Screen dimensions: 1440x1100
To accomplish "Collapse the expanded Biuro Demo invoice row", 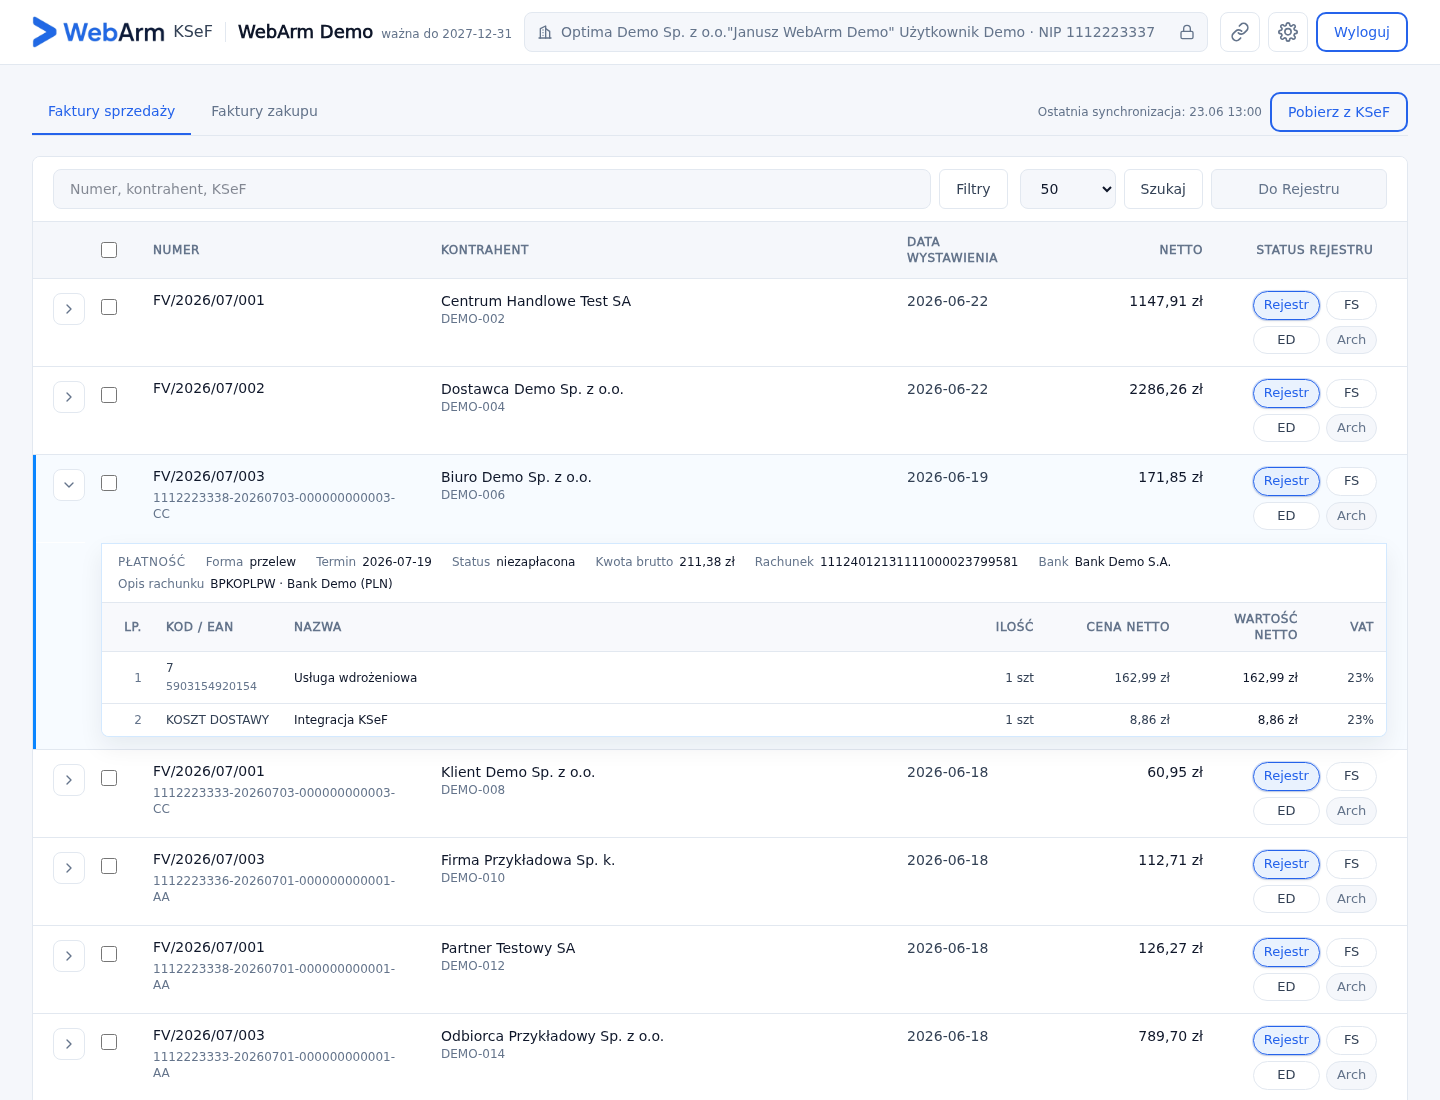I will [69, 485].
